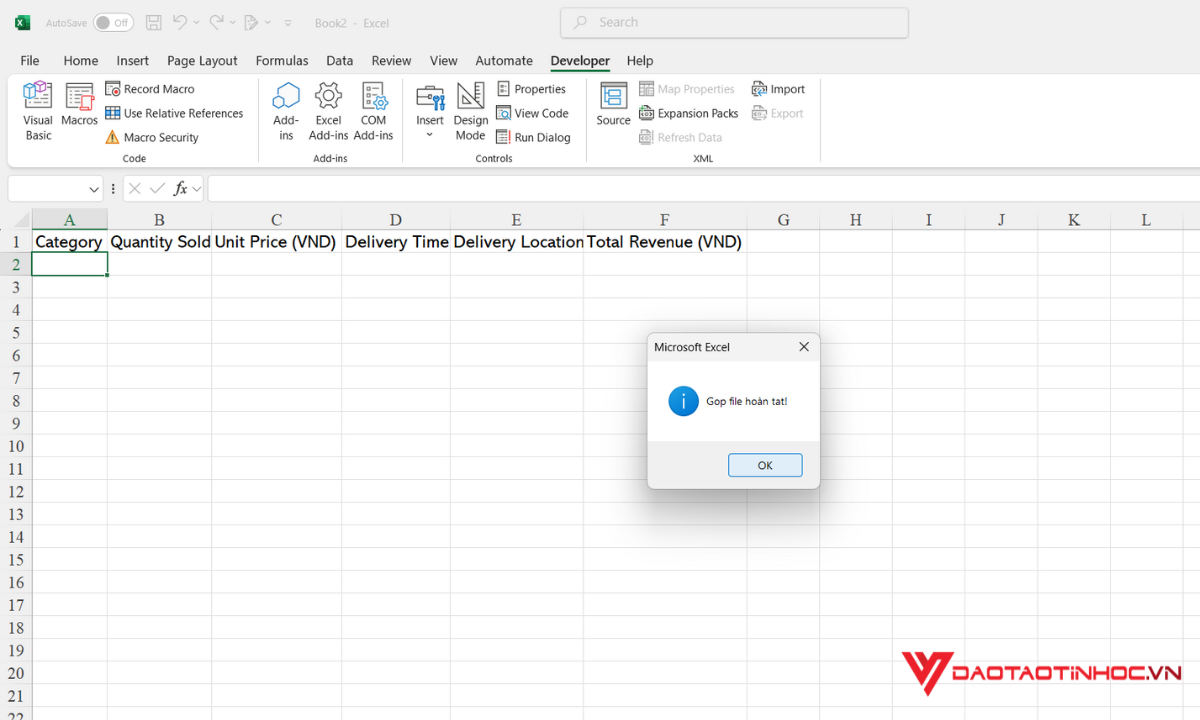Open Macro Security settings
Image resolution: width=1200 pixels, height=720 pixels.
[158, 137]
